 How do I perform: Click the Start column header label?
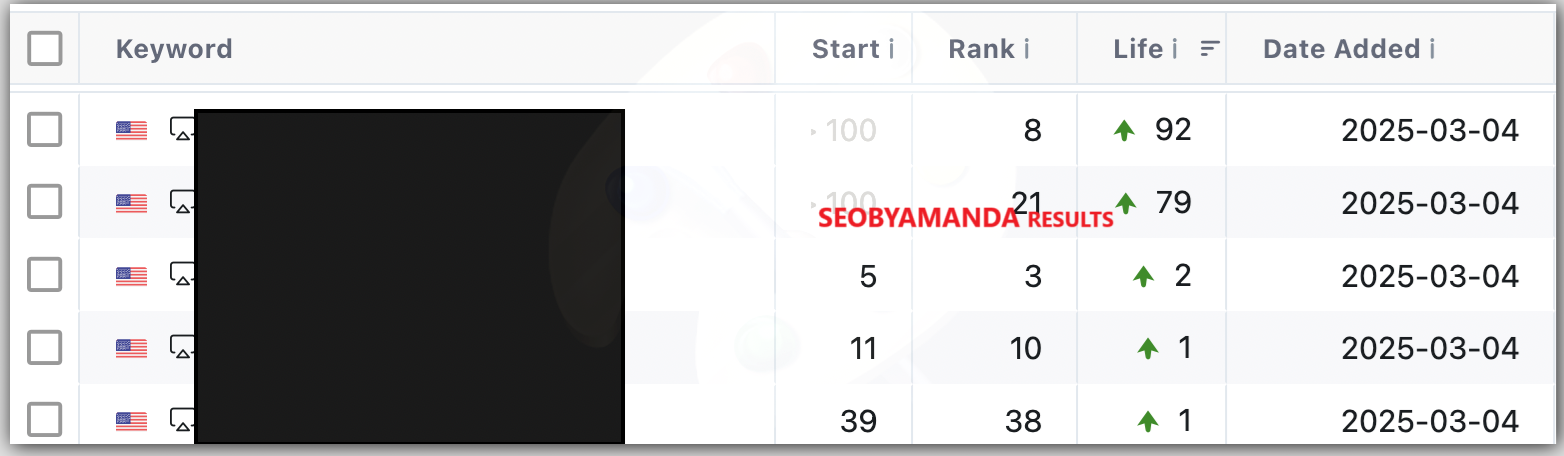[846, 49]
